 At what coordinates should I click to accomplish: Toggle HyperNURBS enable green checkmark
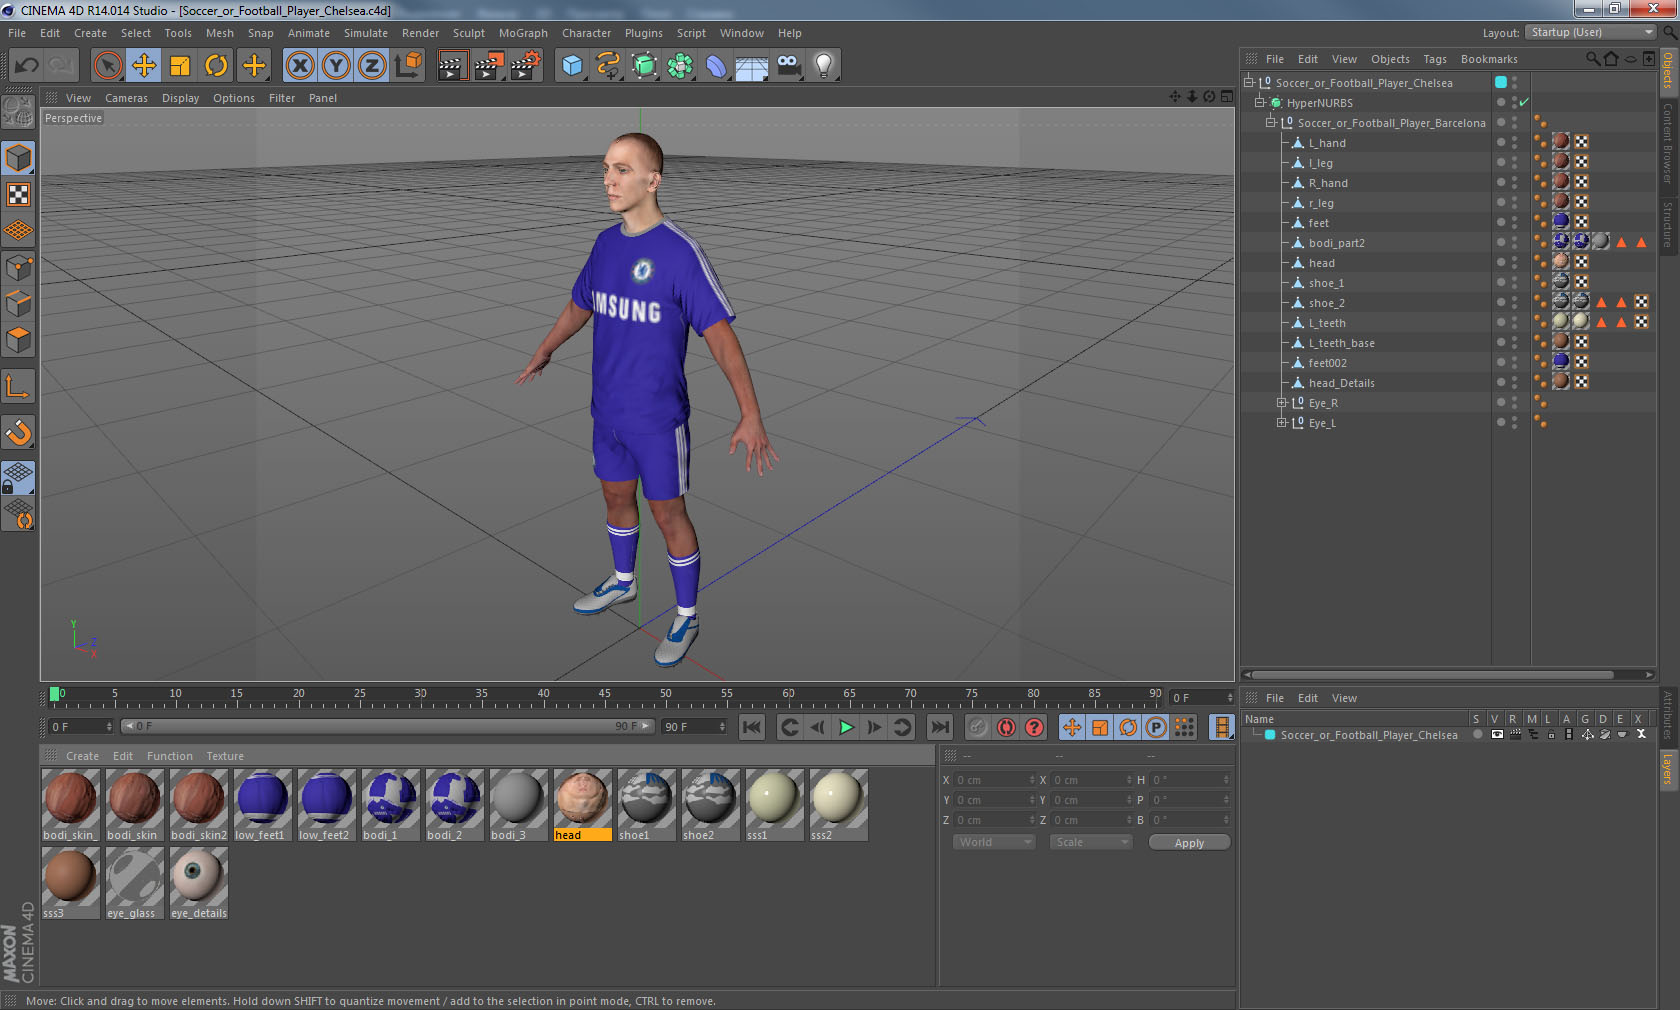(x=1524, y=102)
